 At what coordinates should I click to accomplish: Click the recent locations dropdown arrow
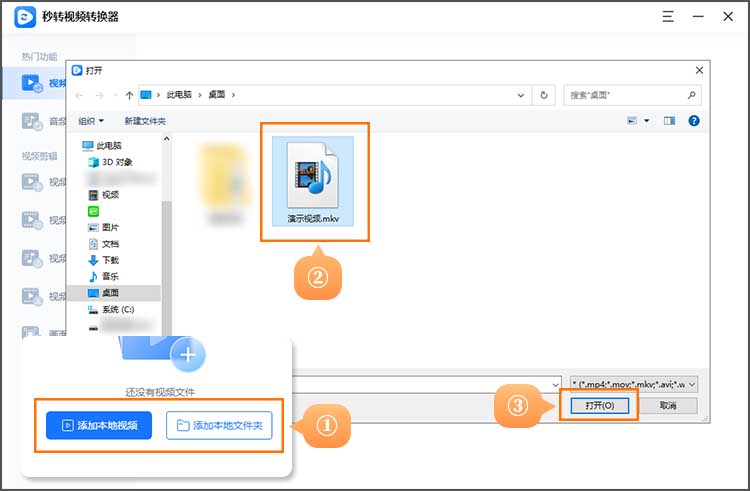click(x=115, y=95)
